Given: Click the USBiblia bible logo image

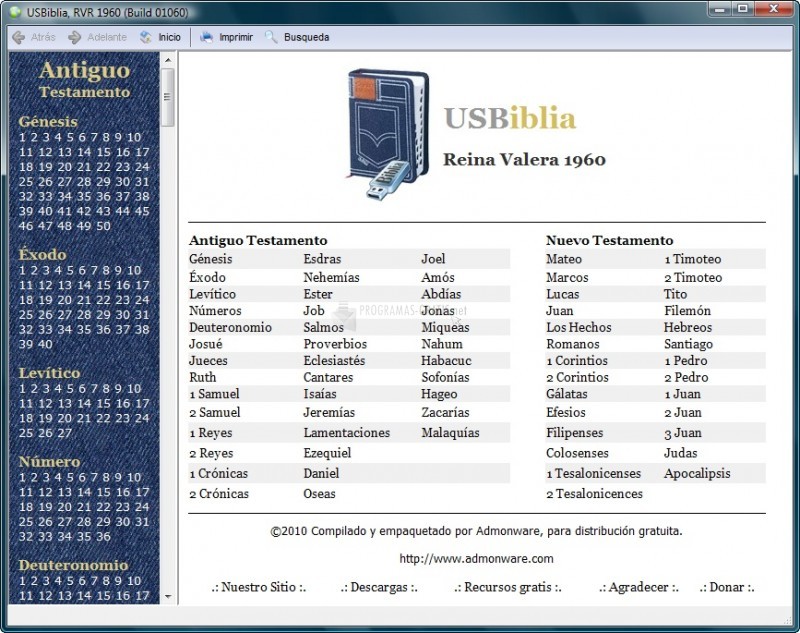Looking at the screenshot, I should [x=388, y=134].
